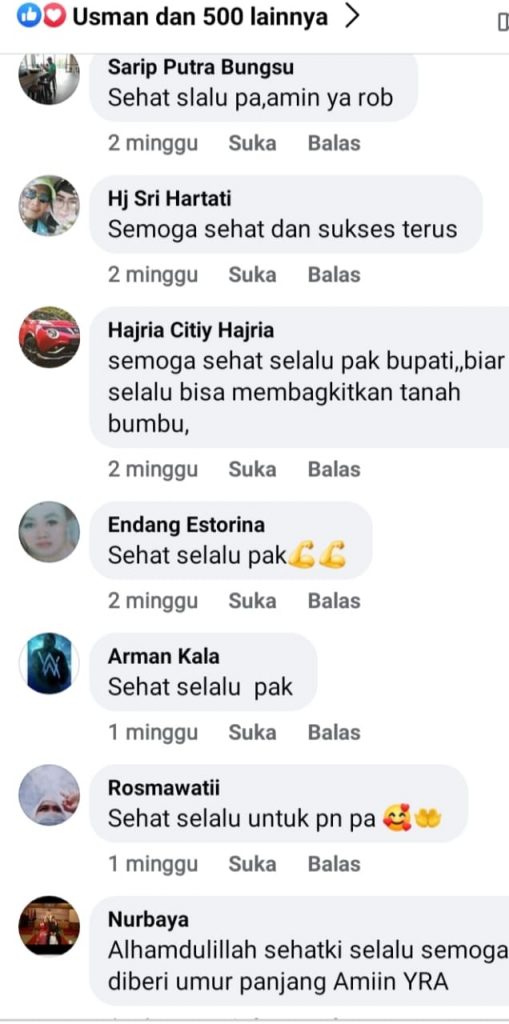Image resolution: width=509 pixels, height=1024 pixels.
Task: Like Sarip Putra Bungsu's comment with Suka
Action: [x=252, y=144]
